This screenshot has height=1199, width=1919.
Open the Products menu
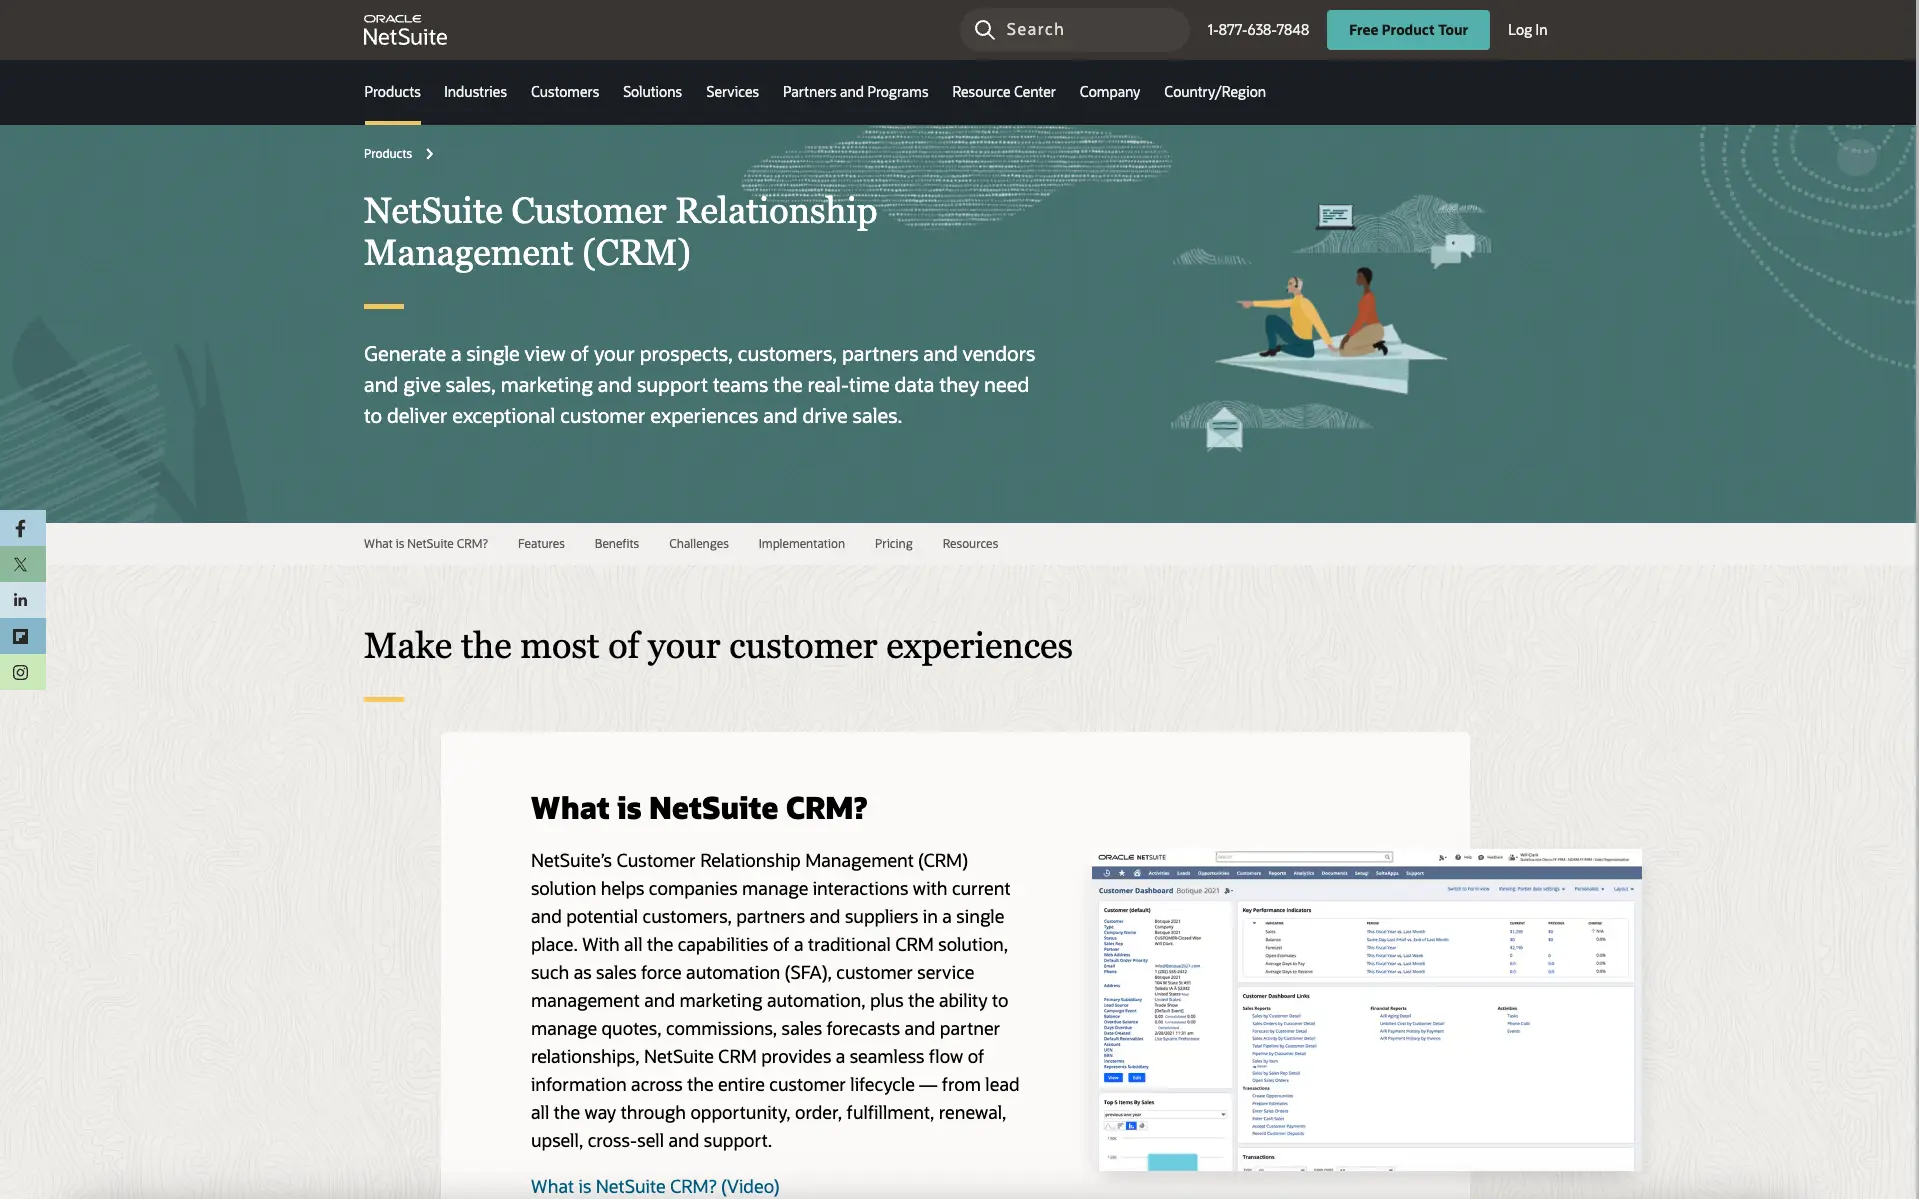point(392,92)
